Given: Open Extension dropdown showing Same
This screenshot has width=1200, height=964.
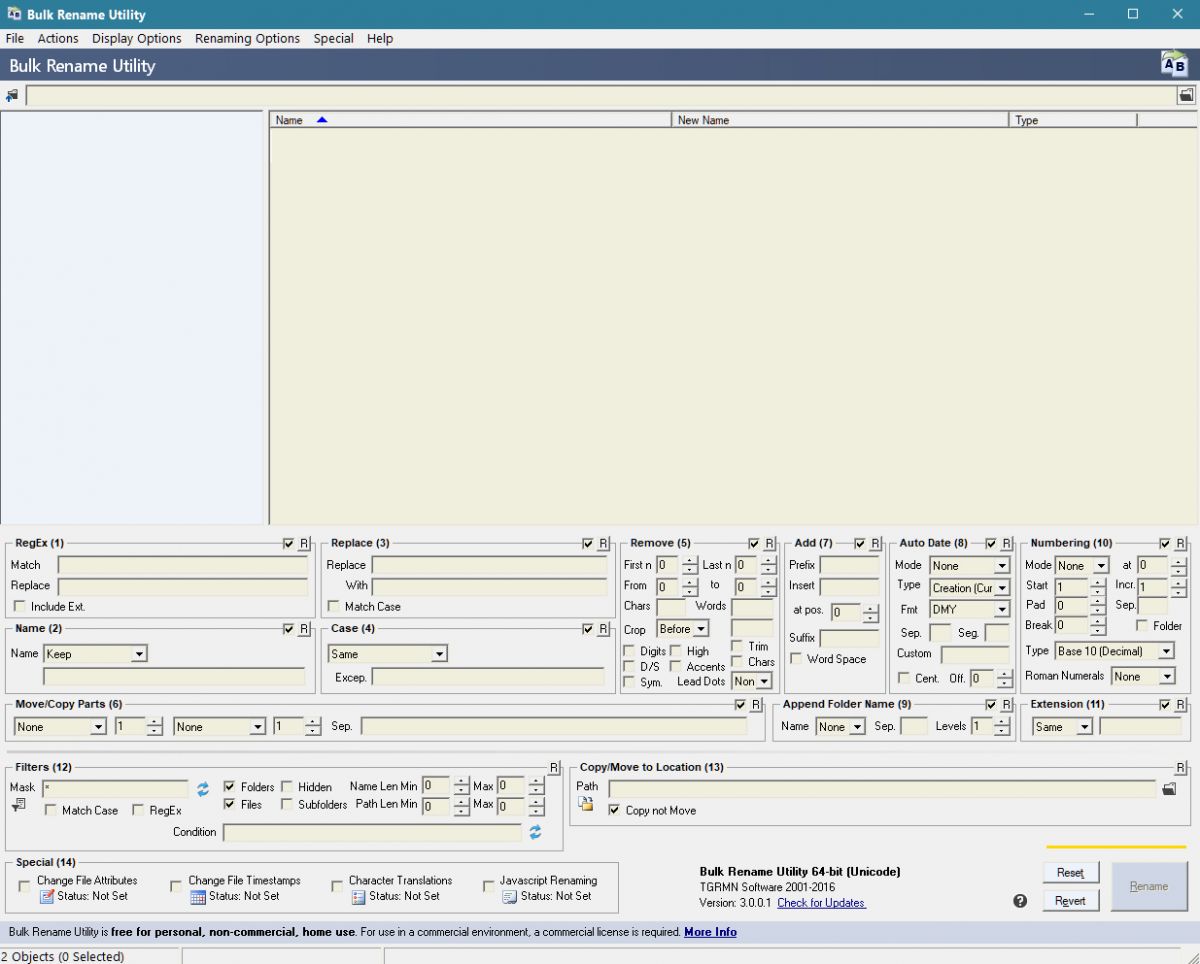Looking at the screenshot, I should tap(1063, 727).
